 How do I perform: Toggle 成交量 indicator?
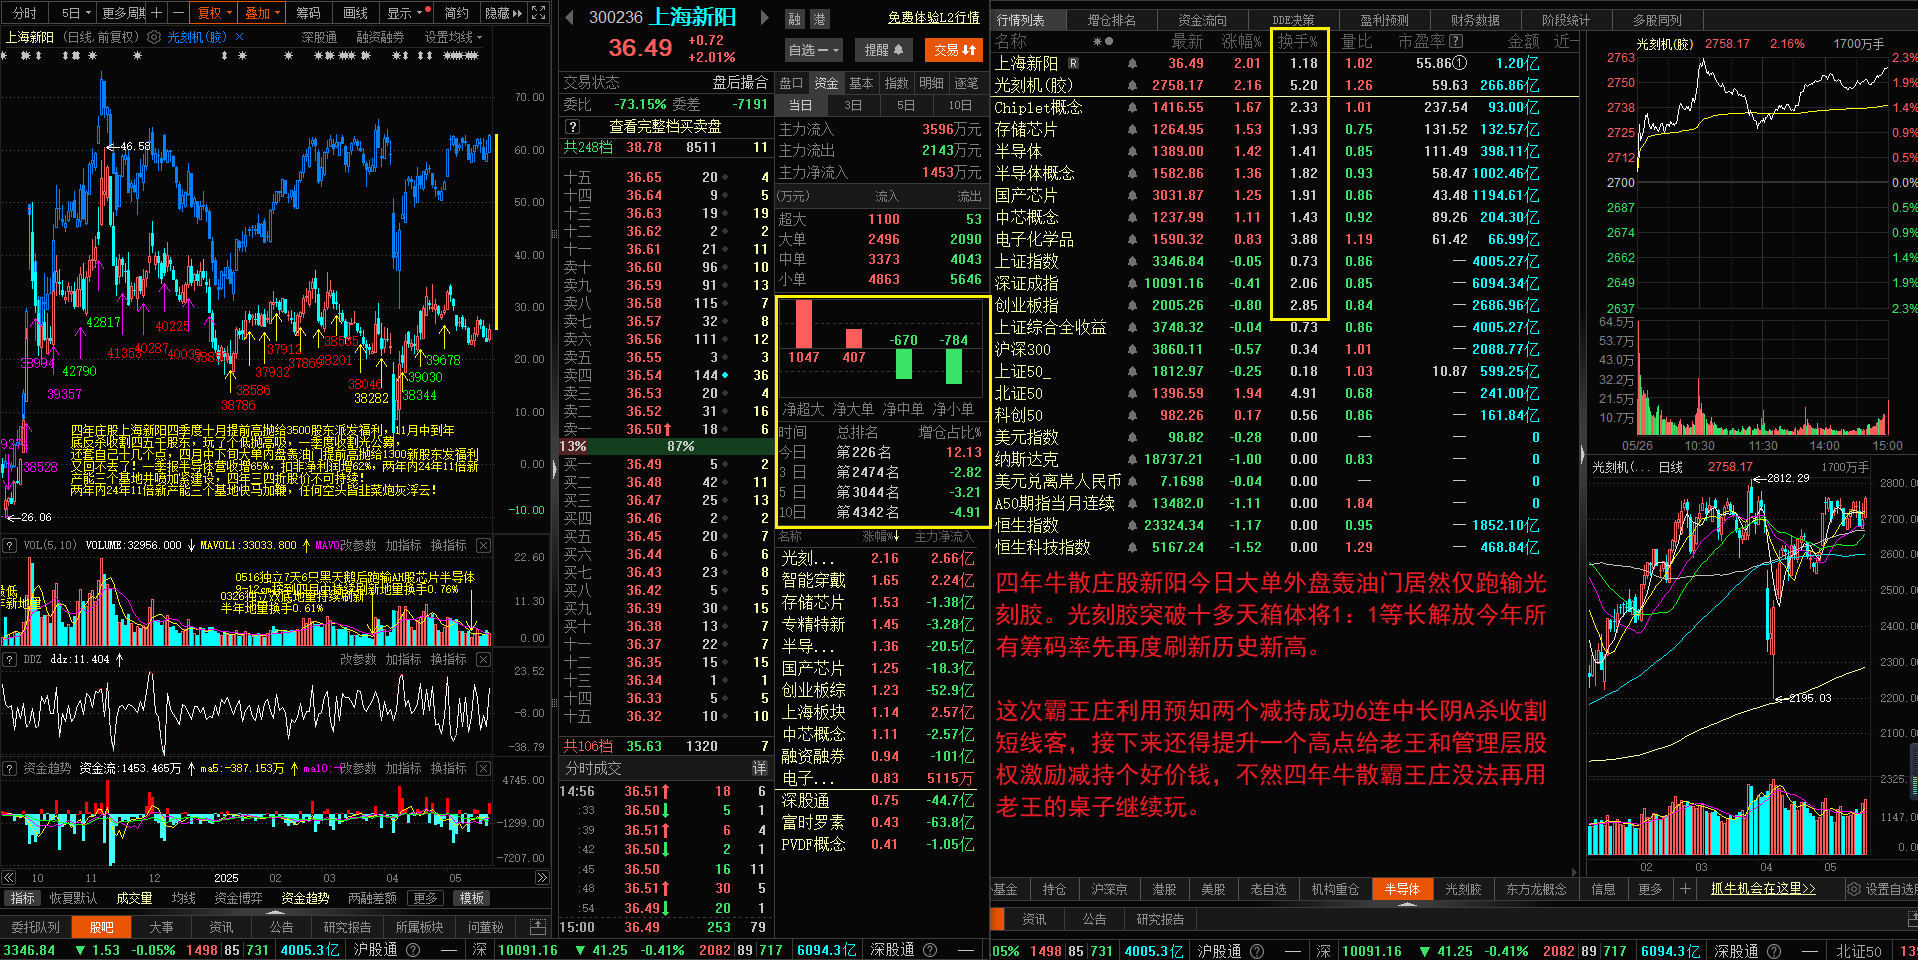[134, 898]
